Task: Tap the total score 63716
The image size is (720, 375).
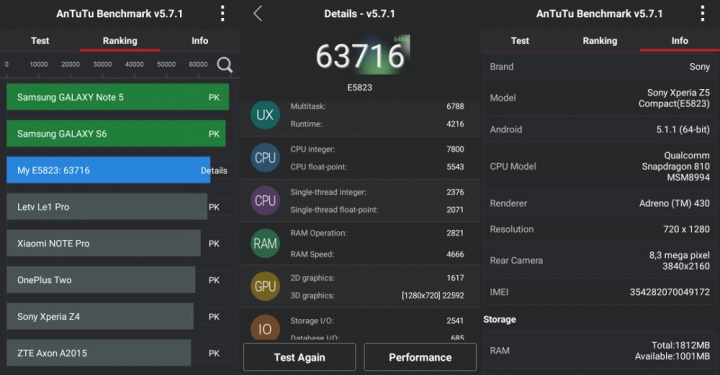Action: [x=360, y=56]
